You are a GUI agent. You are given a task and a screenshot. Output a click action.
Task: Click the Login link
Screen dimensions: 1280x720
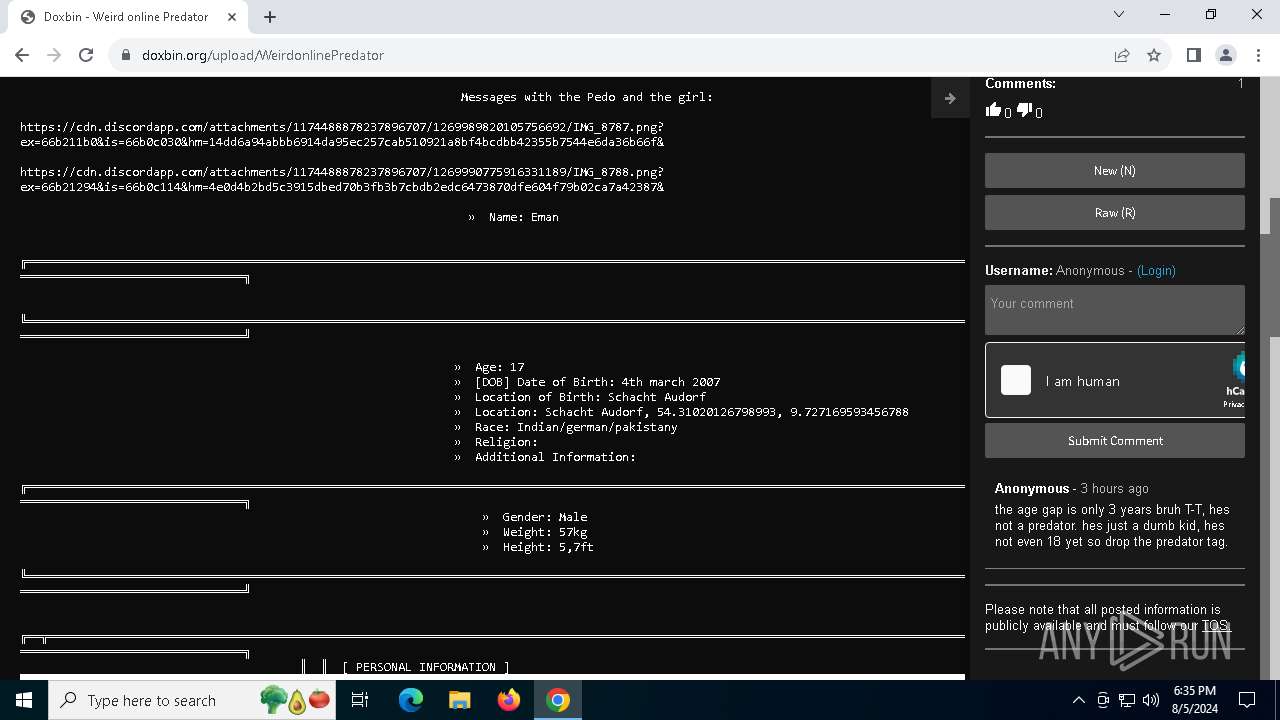click(x=1156, y=271)
